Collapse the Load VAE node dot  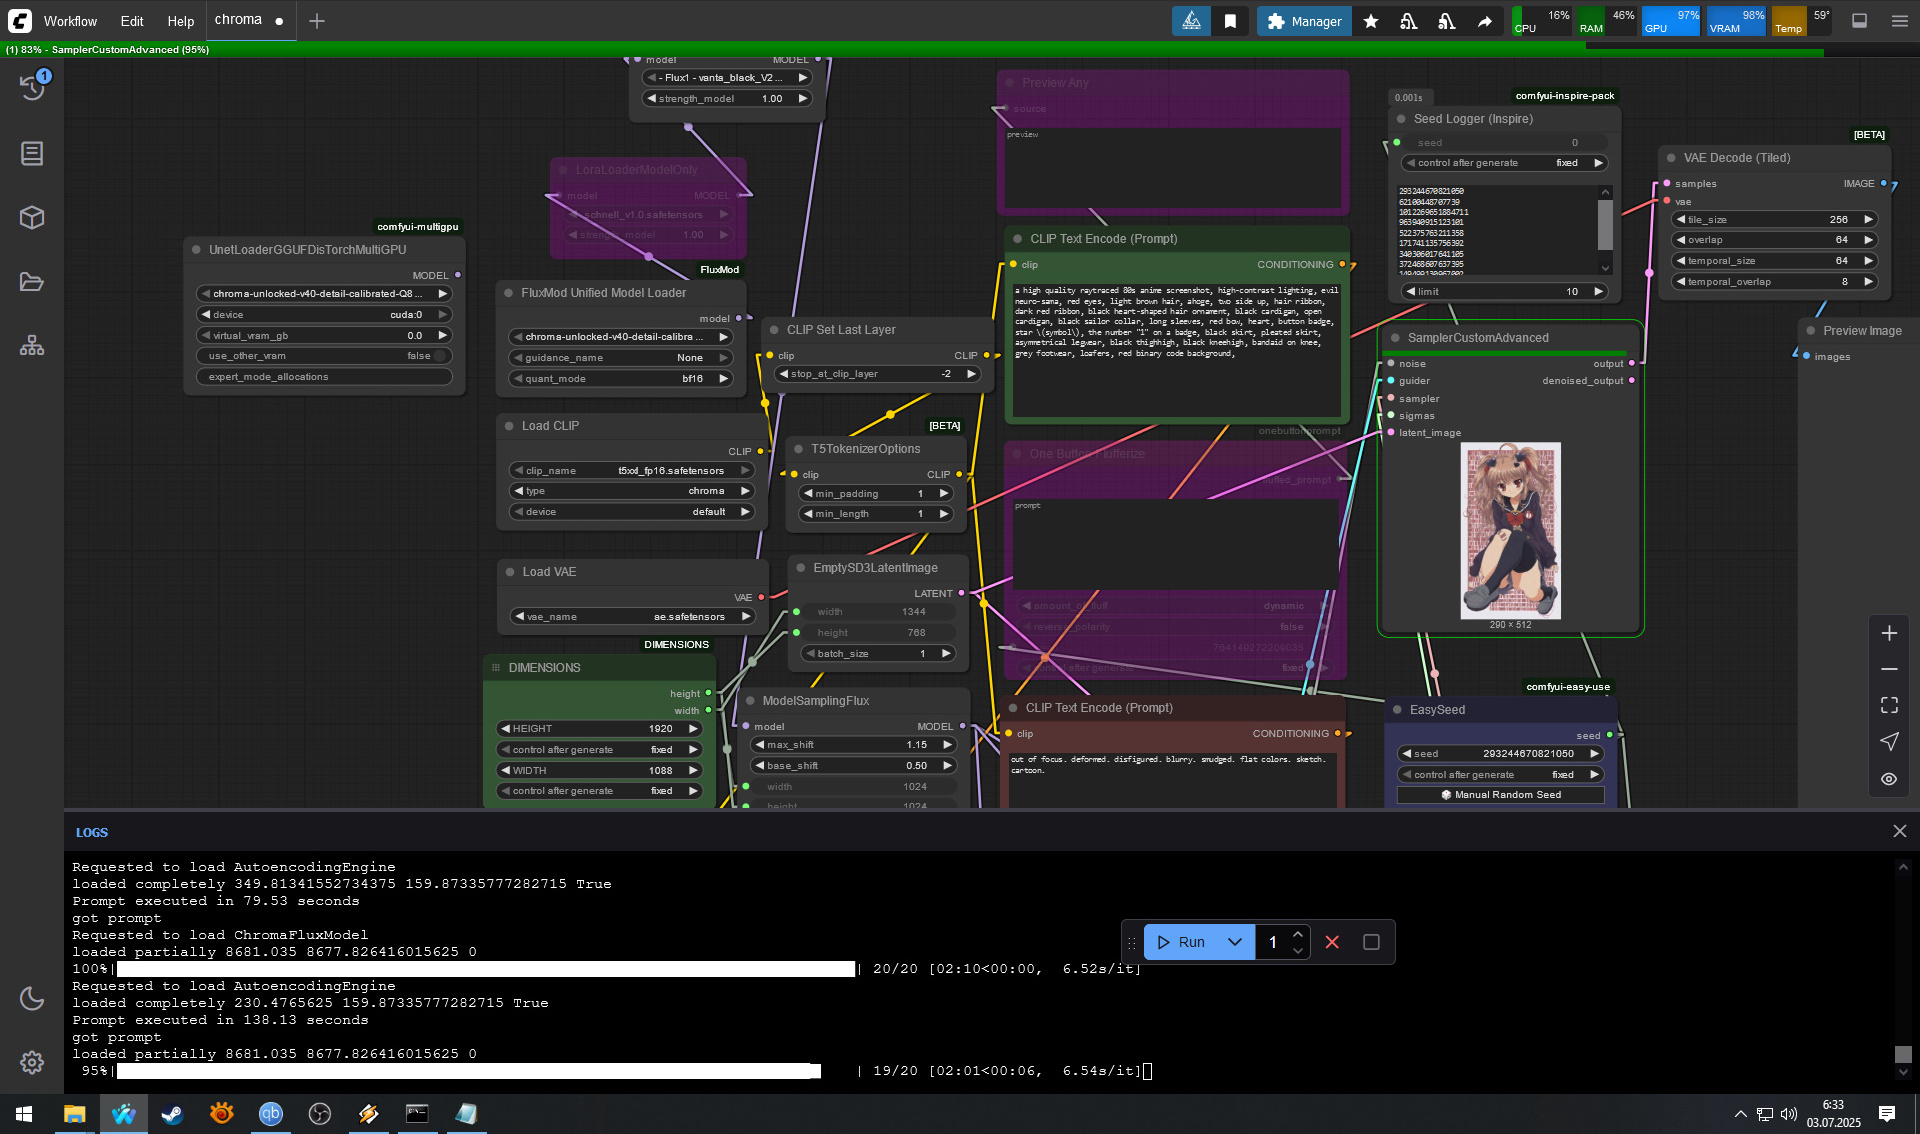(x=509, y=572)
